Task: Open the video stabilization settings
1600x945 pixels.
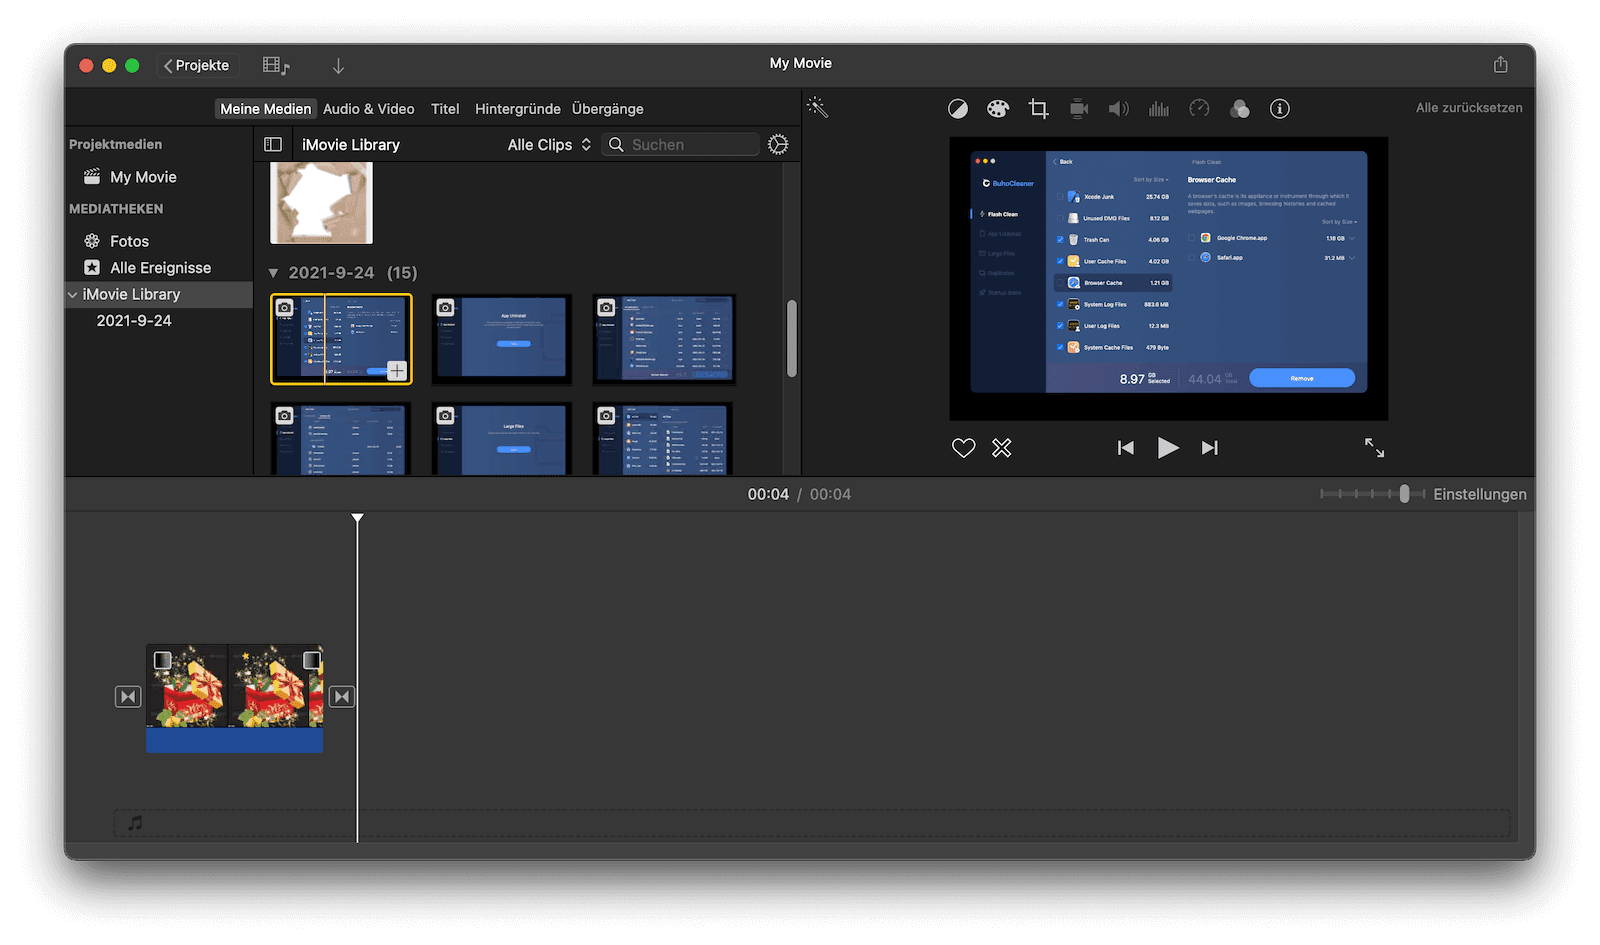Action: [x=1078, y=108]
